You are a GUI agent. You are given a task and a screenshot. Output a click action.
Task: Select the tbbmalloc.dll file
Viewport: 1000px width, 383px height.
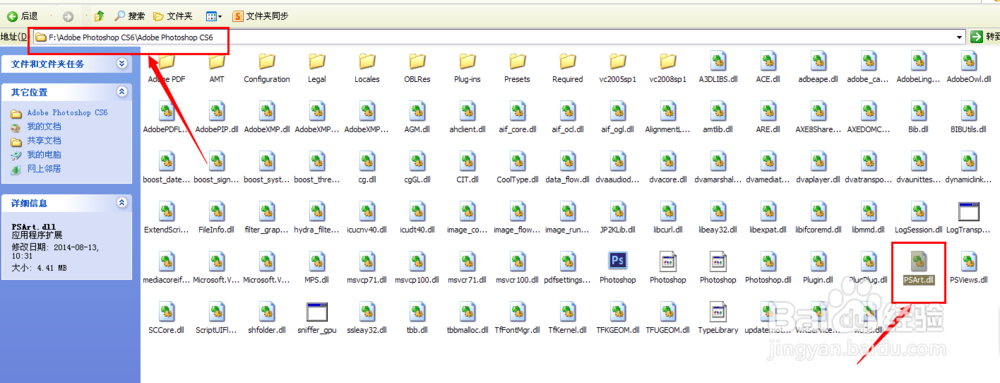(467, 318)
